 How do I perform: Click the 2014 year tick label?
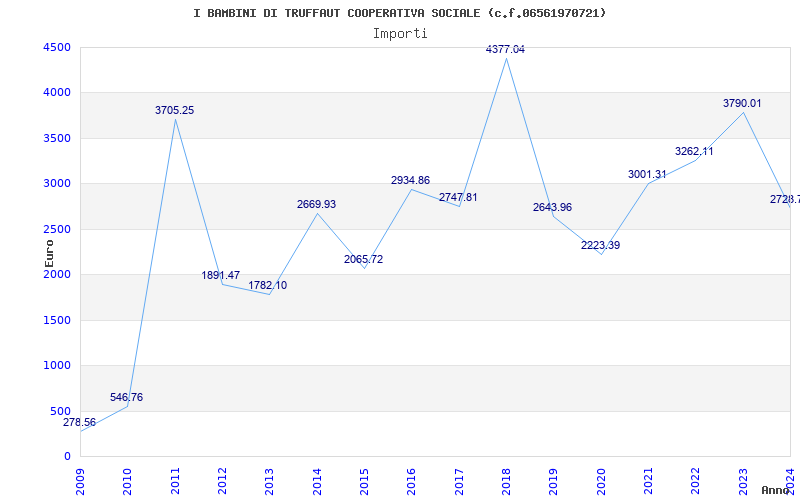[x=317, y=482]
